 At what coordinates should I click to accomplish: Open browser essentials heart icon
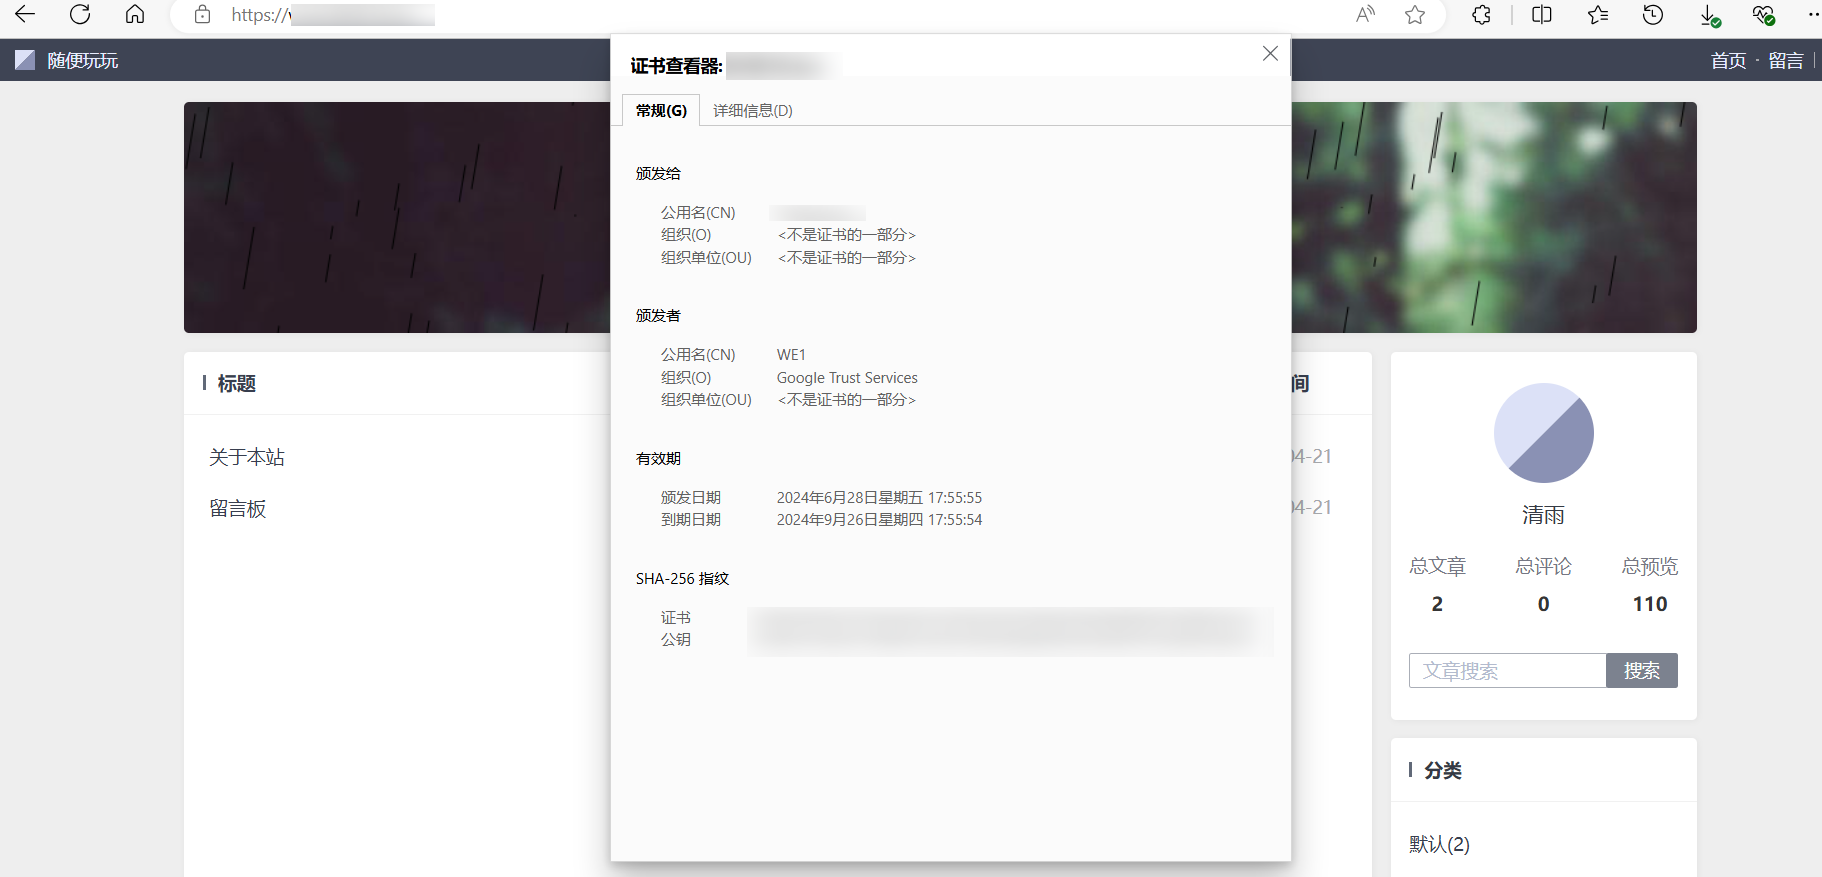pos(1763,15)
